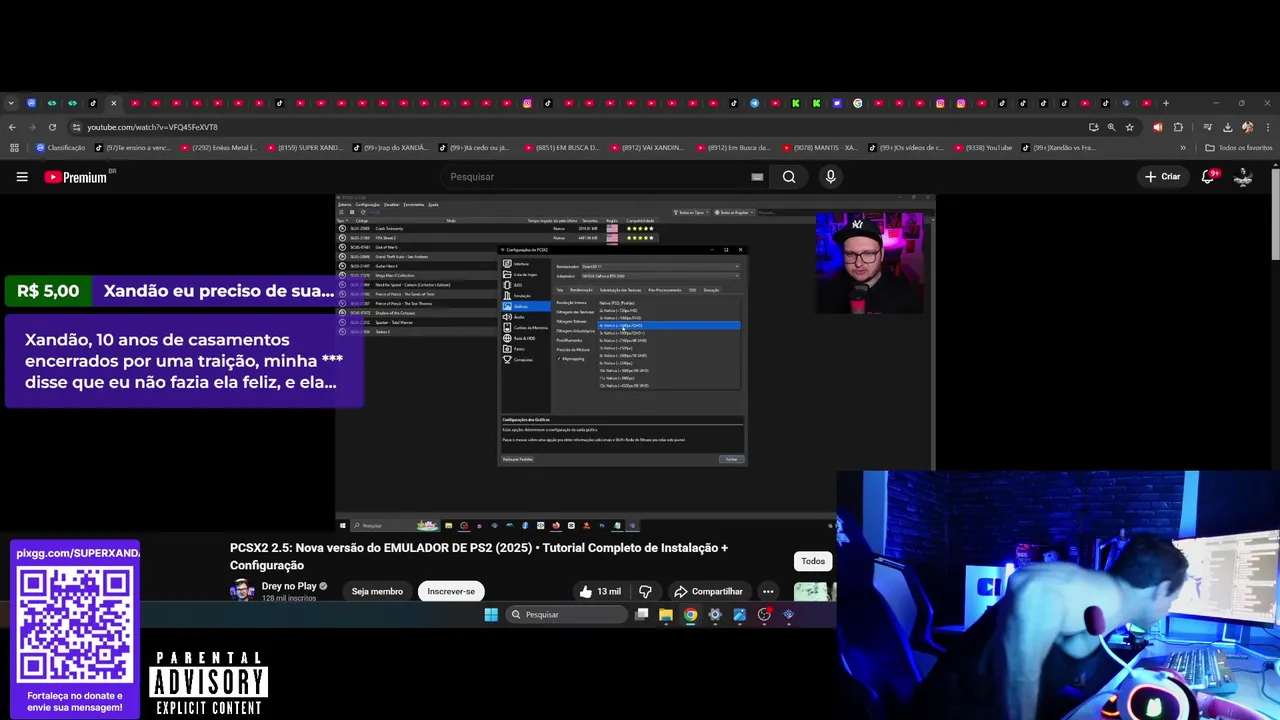Screen dimensions: 1280x720
Task: Click the Windows taskbar Pesquisar box
Action: tap(565, 614)
